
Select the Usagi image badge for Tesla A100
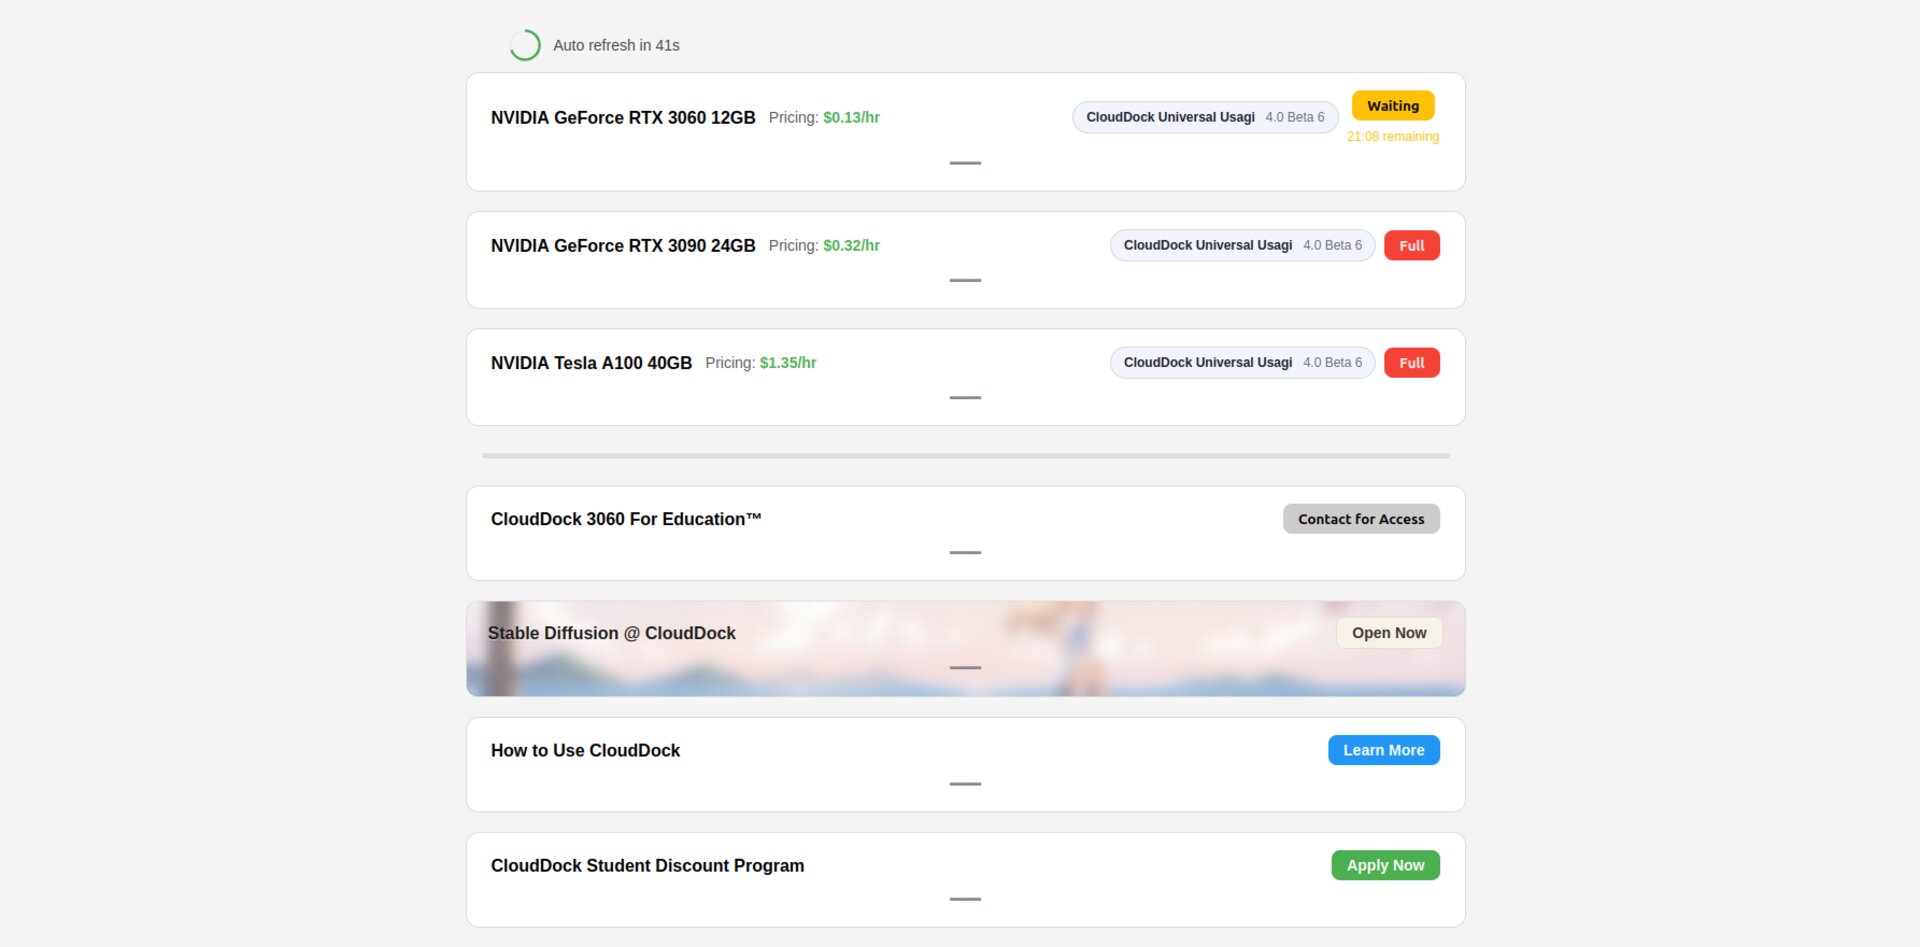pyautogui.click(x=1242, y=362)
